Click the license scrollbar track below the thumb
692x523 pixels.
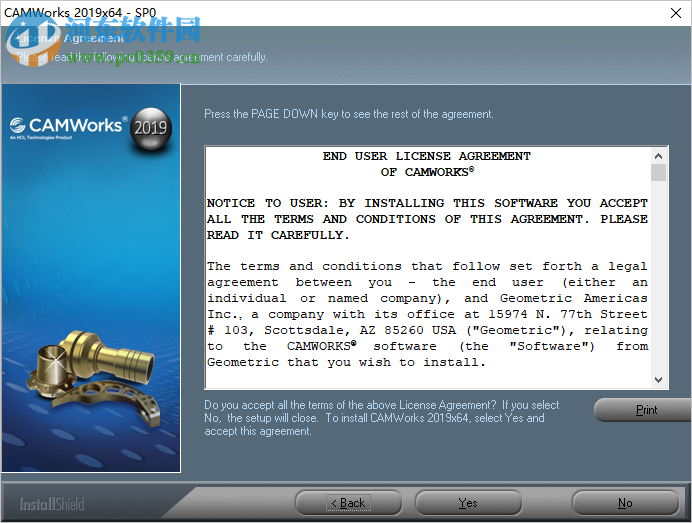[658, 276]
